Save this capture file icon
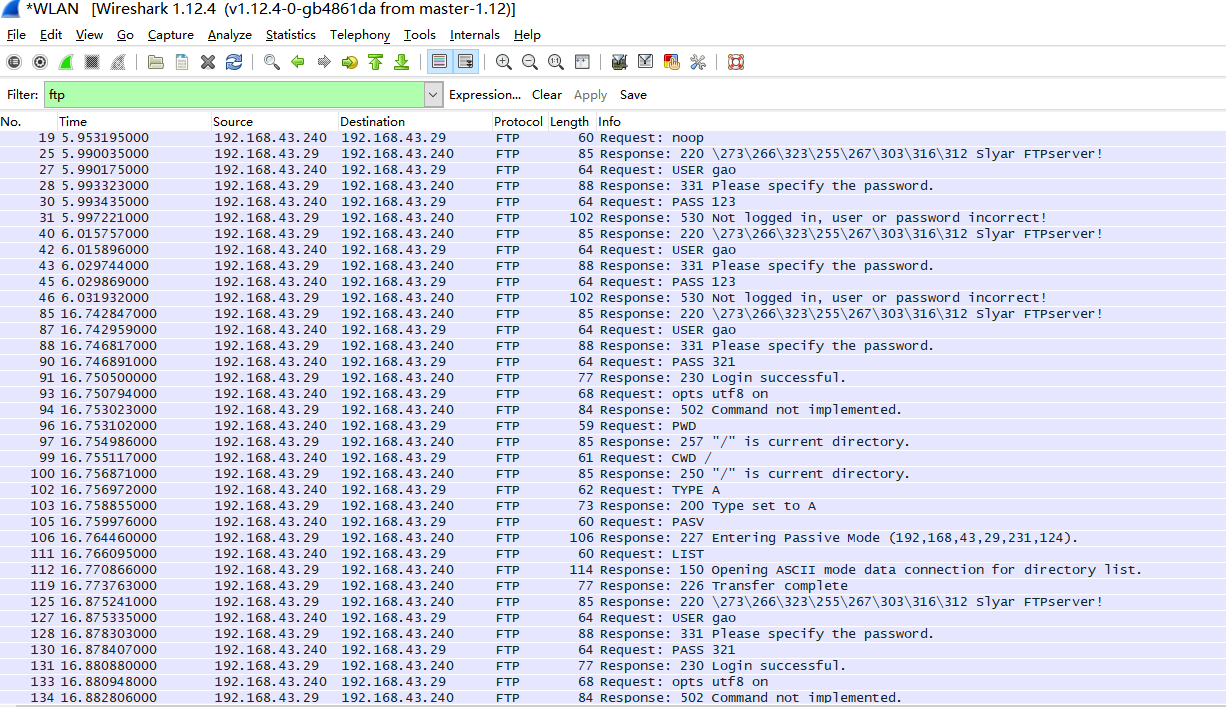Image resolution: width=1226 pixels, height=707 pixels. (x=182, y=62)
